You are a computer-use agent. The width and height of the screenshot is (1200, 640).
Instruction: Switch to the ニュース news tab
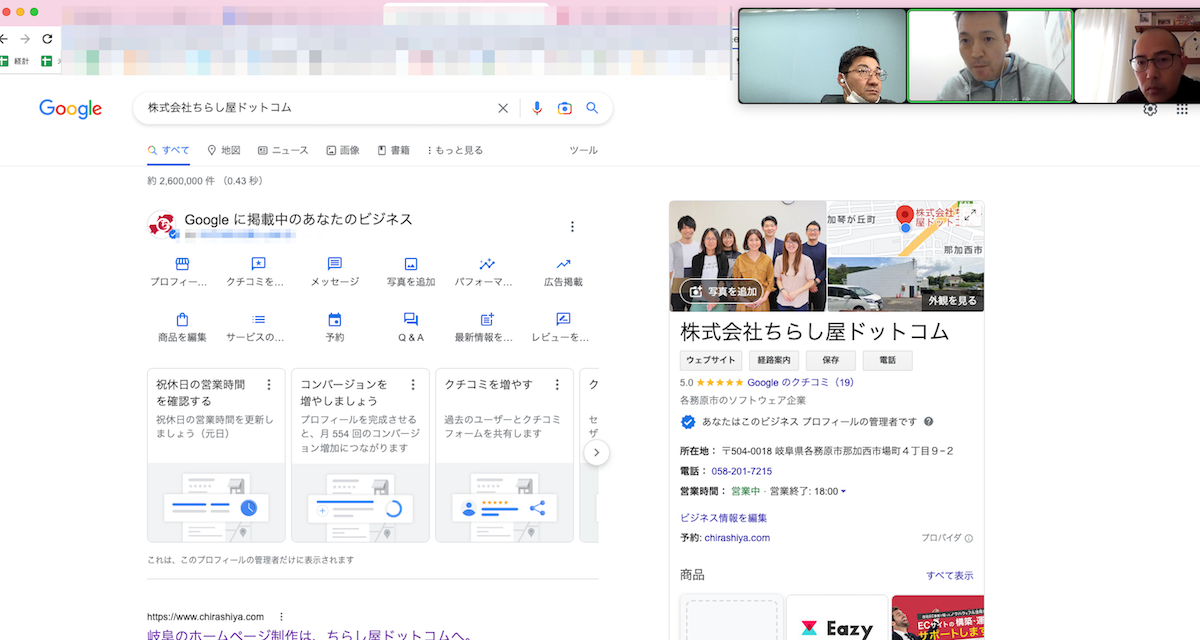coord(283,150)
